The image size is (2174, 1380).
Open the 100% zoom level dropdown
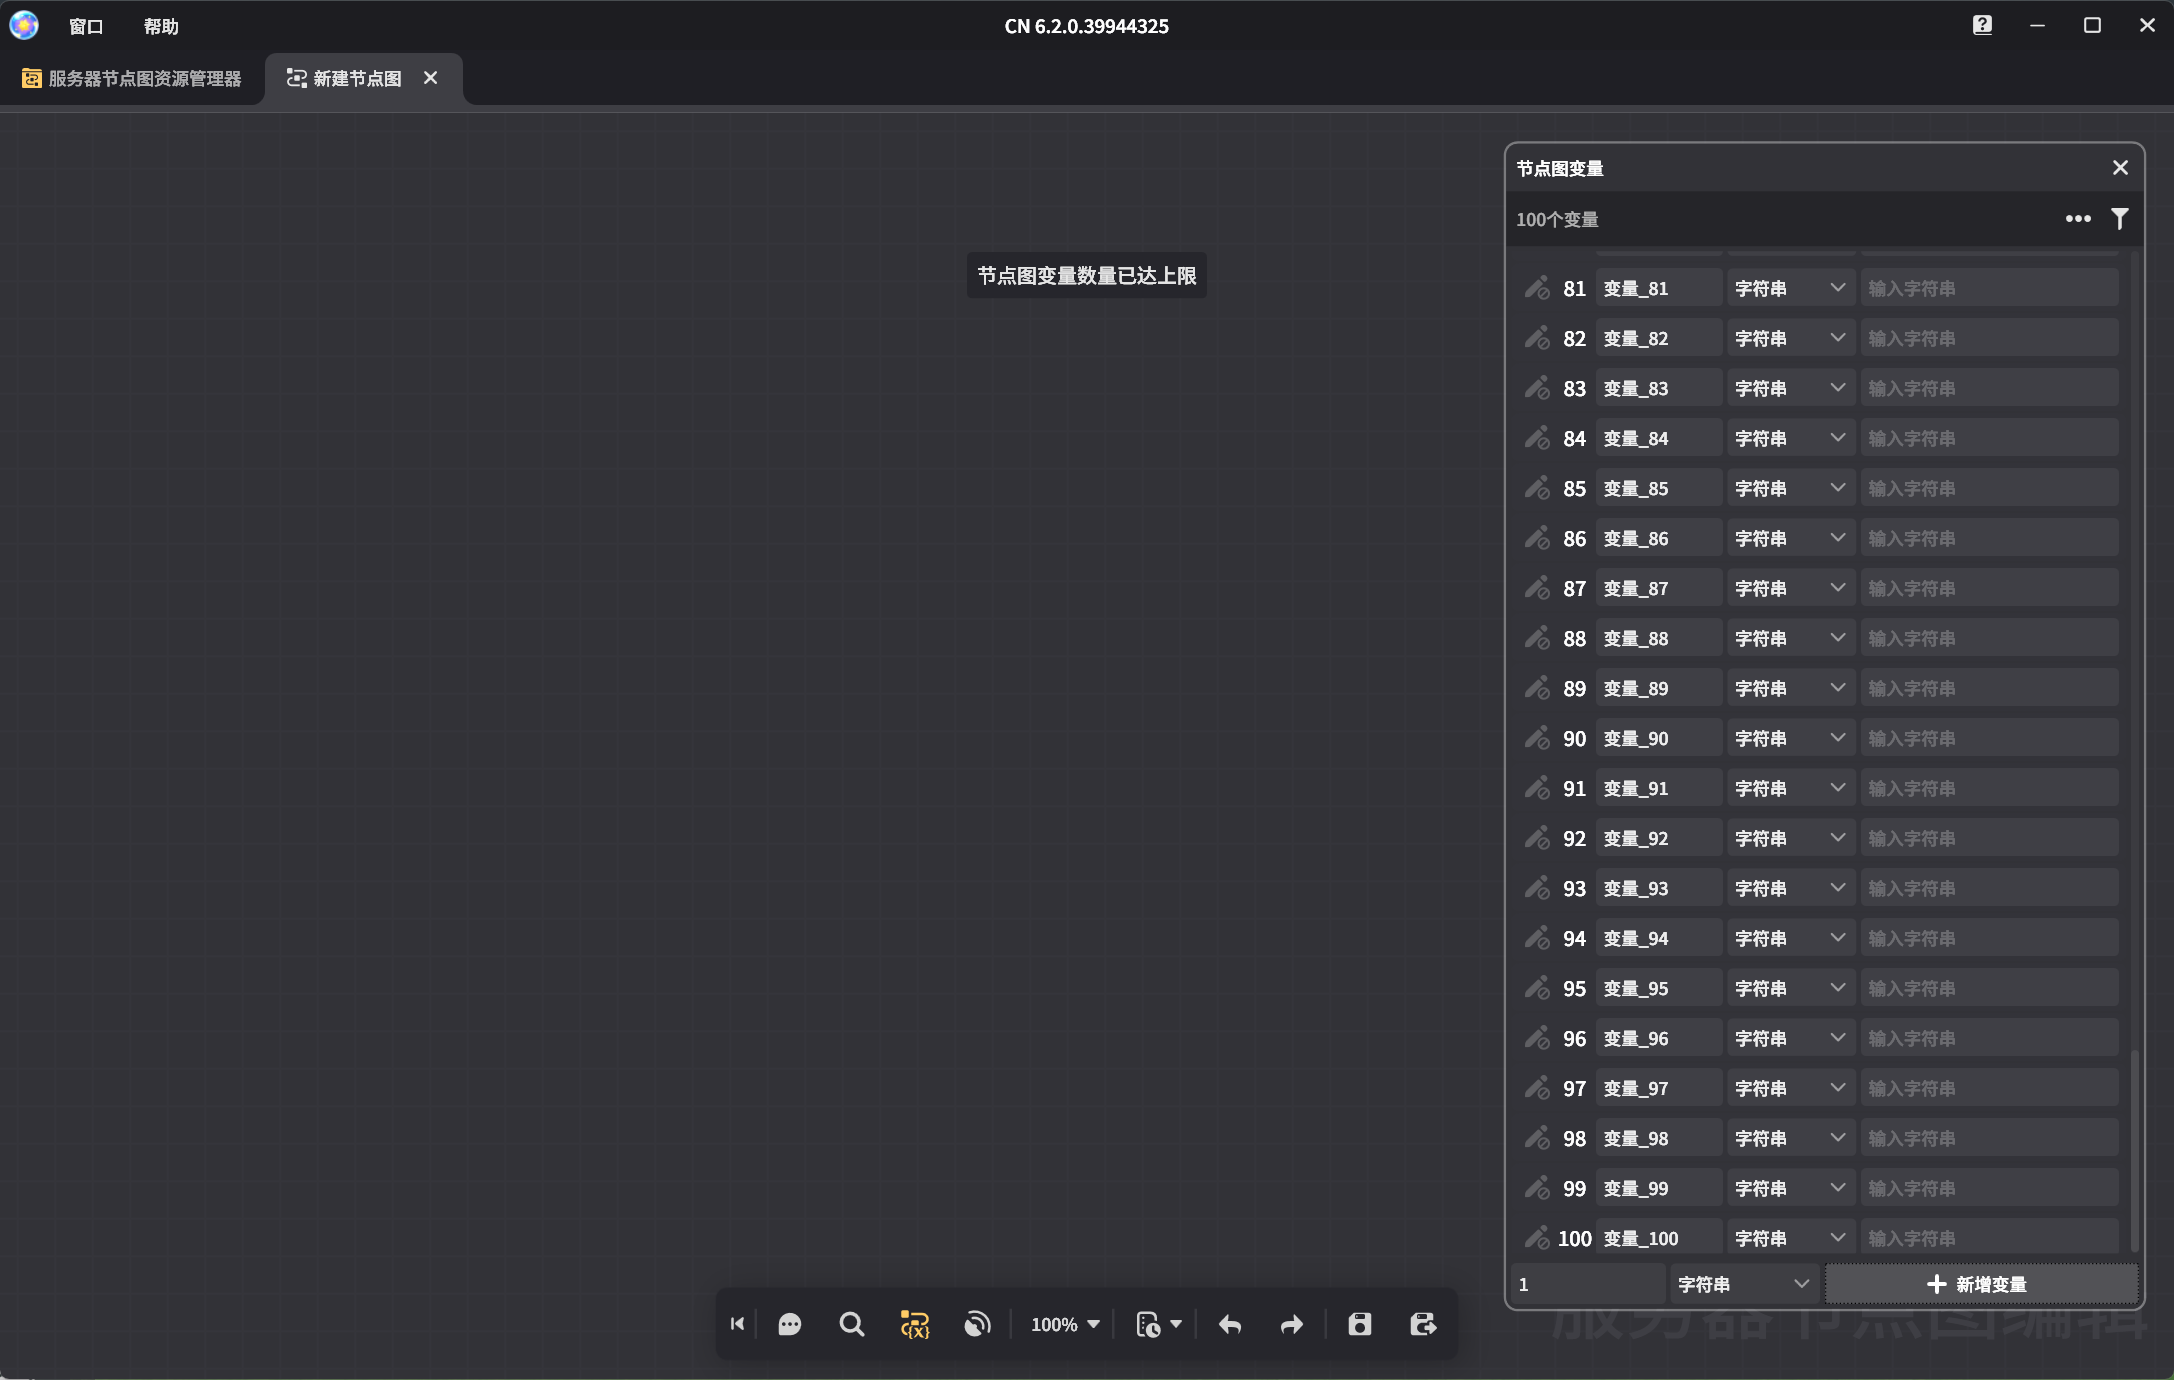(1065, 1325)
